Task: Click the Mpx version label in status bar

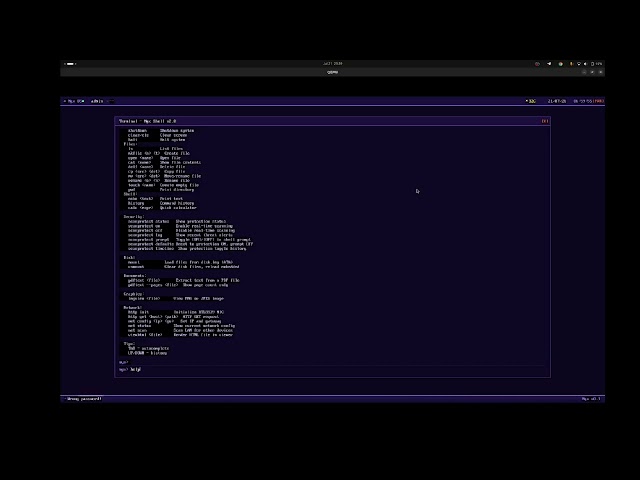Action: [591, 399]
